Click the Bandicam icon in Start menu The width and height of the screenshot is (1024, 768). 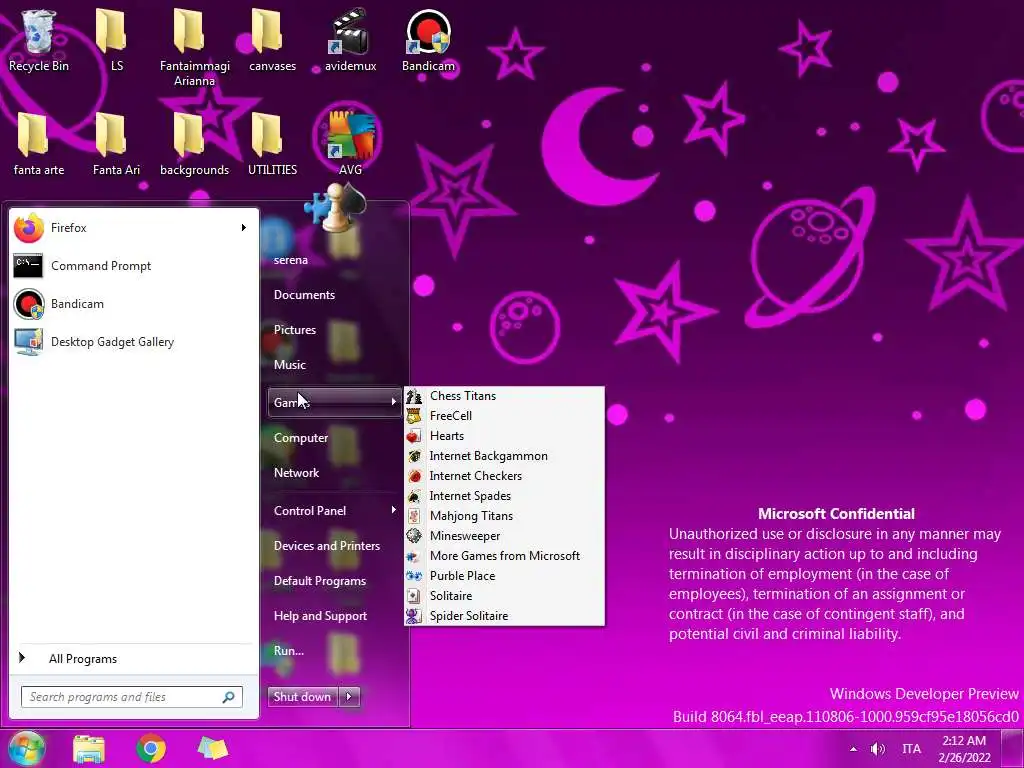pyautogui.click(x=29, y=304)
